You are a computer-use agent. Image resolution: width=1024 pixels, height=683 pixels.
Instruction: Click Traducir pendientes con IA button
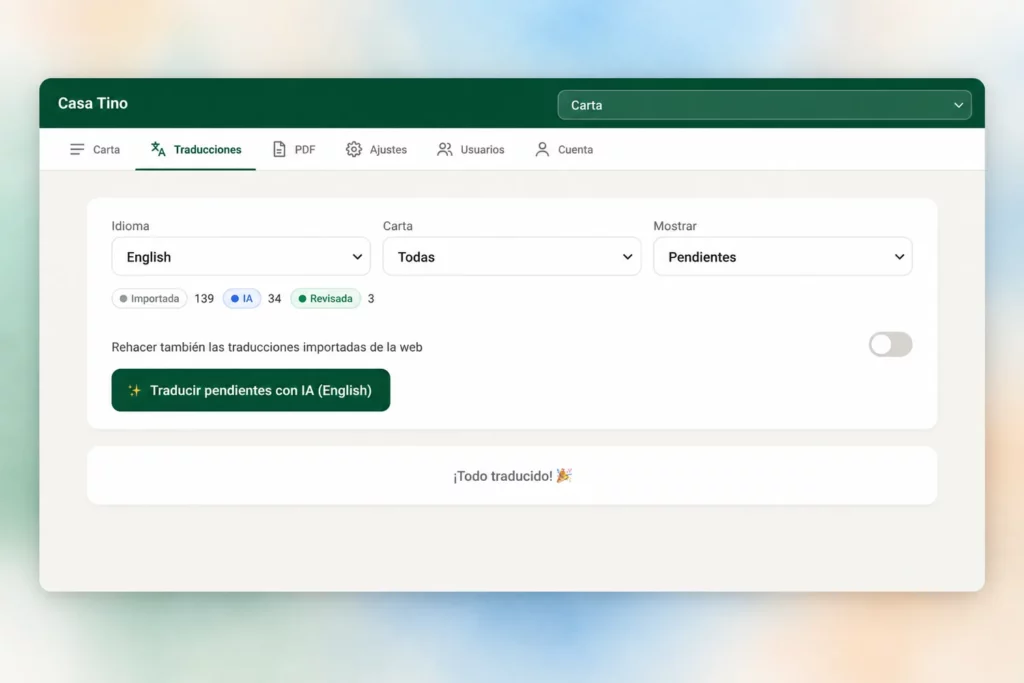tap(251, 390)
